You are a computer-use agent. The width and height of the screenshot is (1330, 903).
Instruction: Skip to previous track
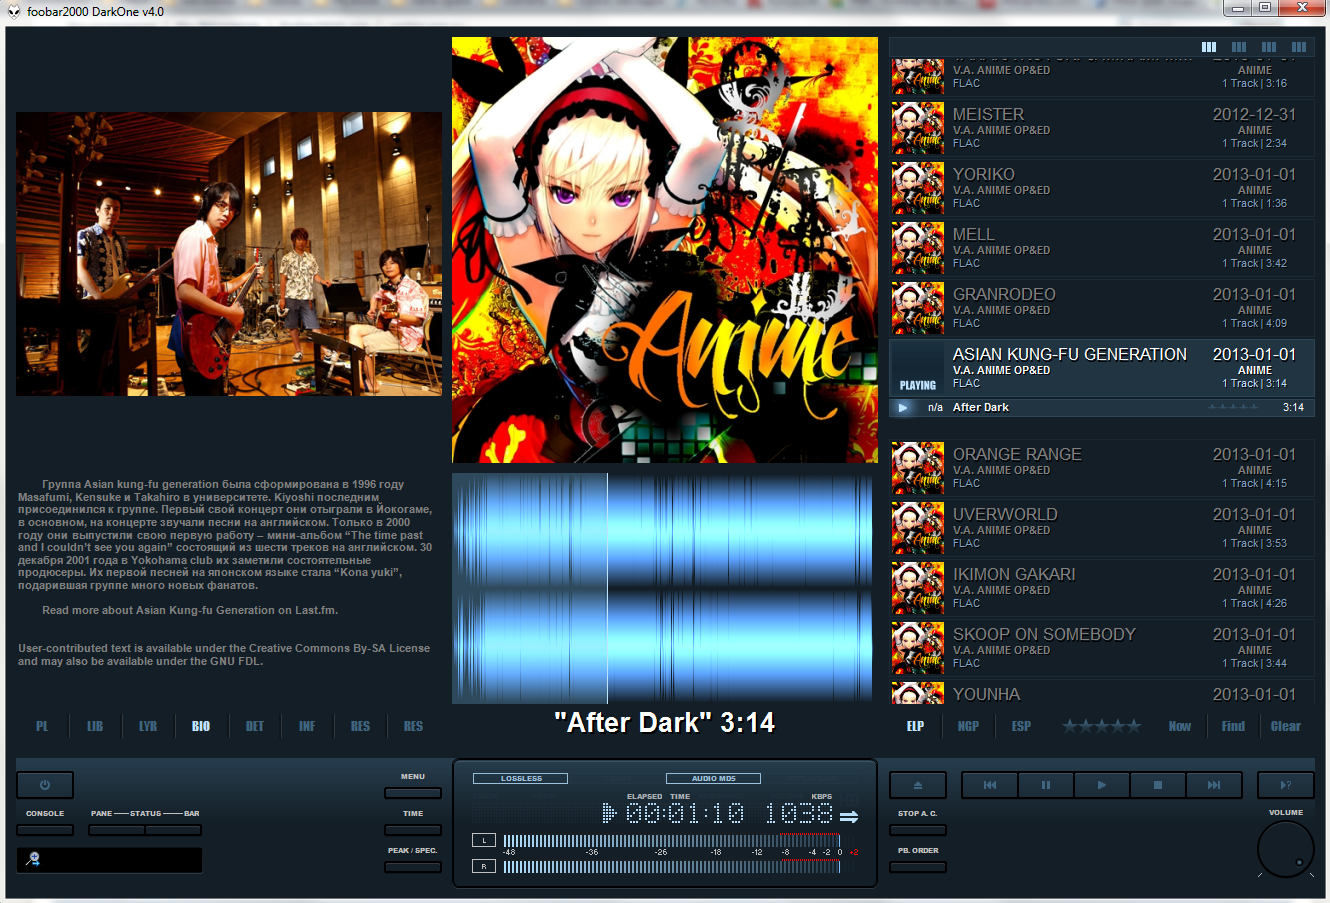tap(989, 785)
